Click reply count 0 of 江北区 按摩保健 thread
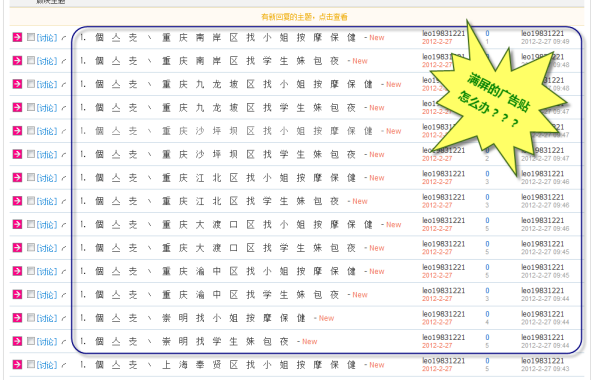This screenshot has width=595, height=380. click(487, 173)
